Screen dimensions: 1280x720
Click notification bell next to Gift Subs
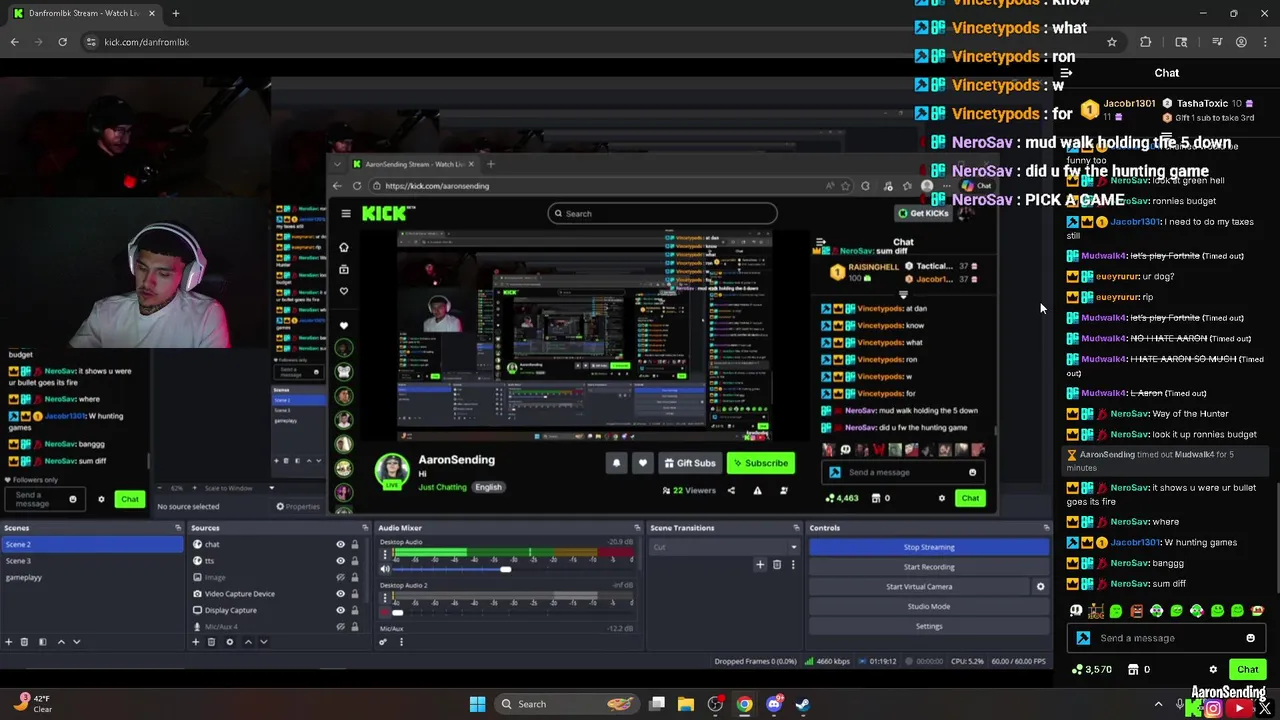pyautogui.click(x=616, y=463)
